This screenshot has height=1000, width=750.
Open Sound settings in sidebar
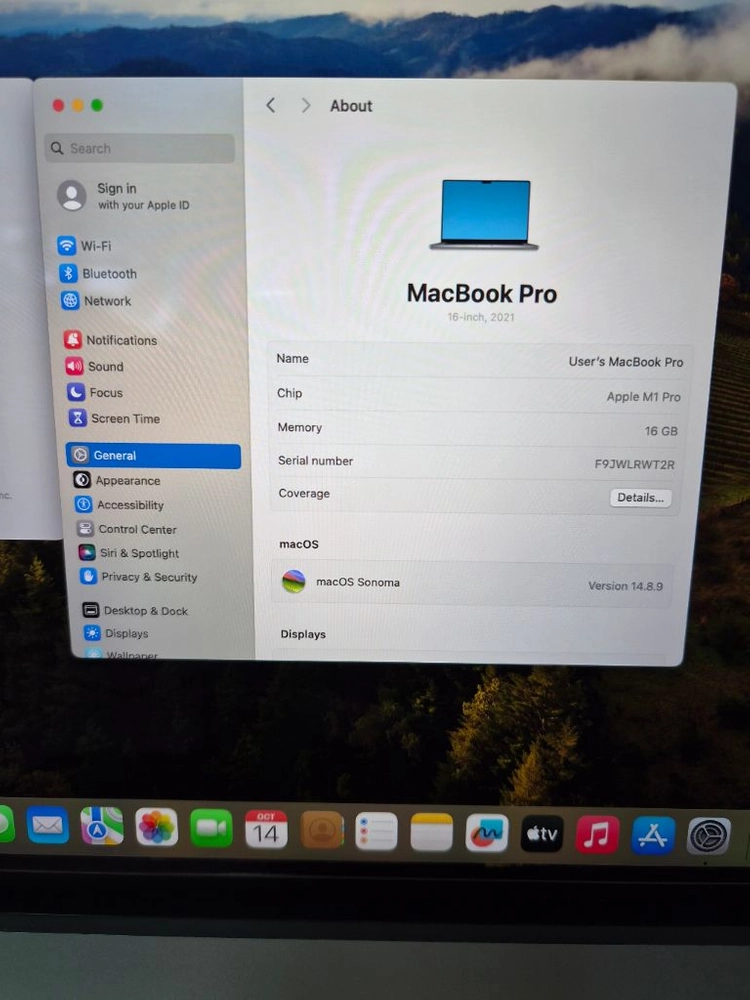(x=95, y=366)
